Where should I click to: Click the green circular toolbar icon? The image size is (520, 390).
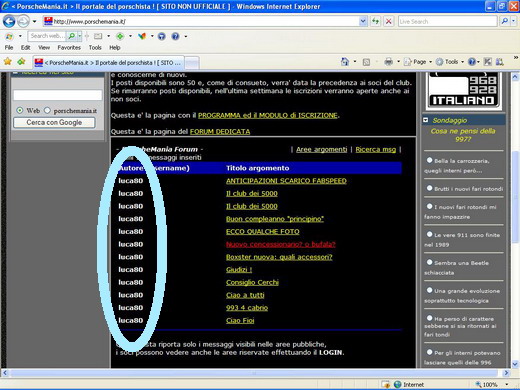[x=120, y=36]
